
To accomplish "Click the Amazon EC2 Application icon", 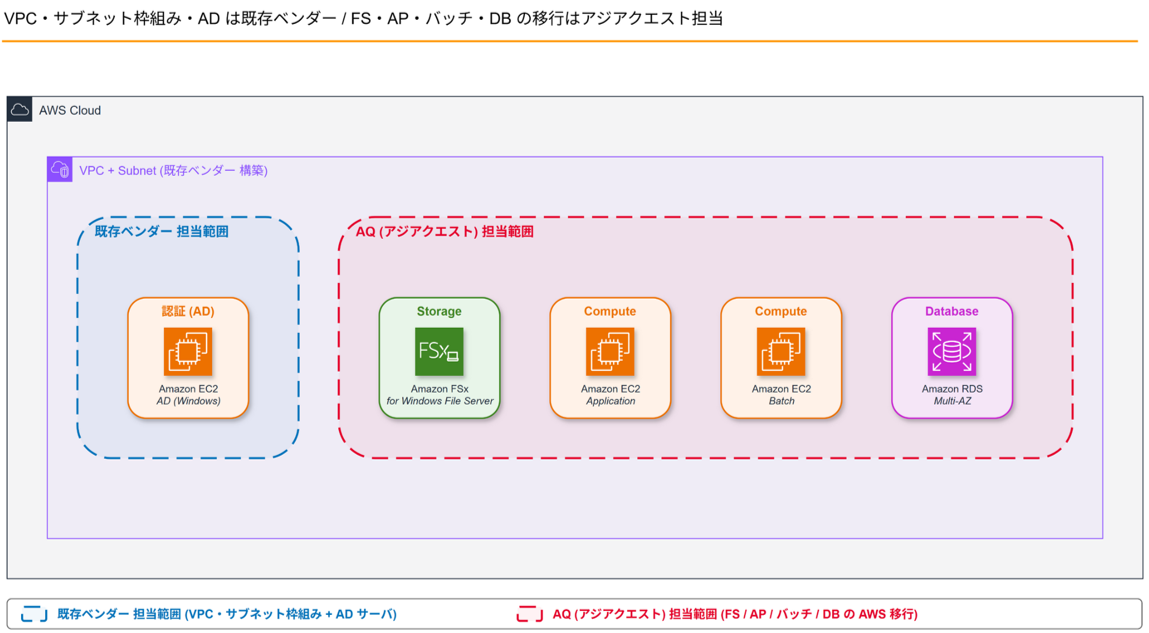I will [610, 352].
